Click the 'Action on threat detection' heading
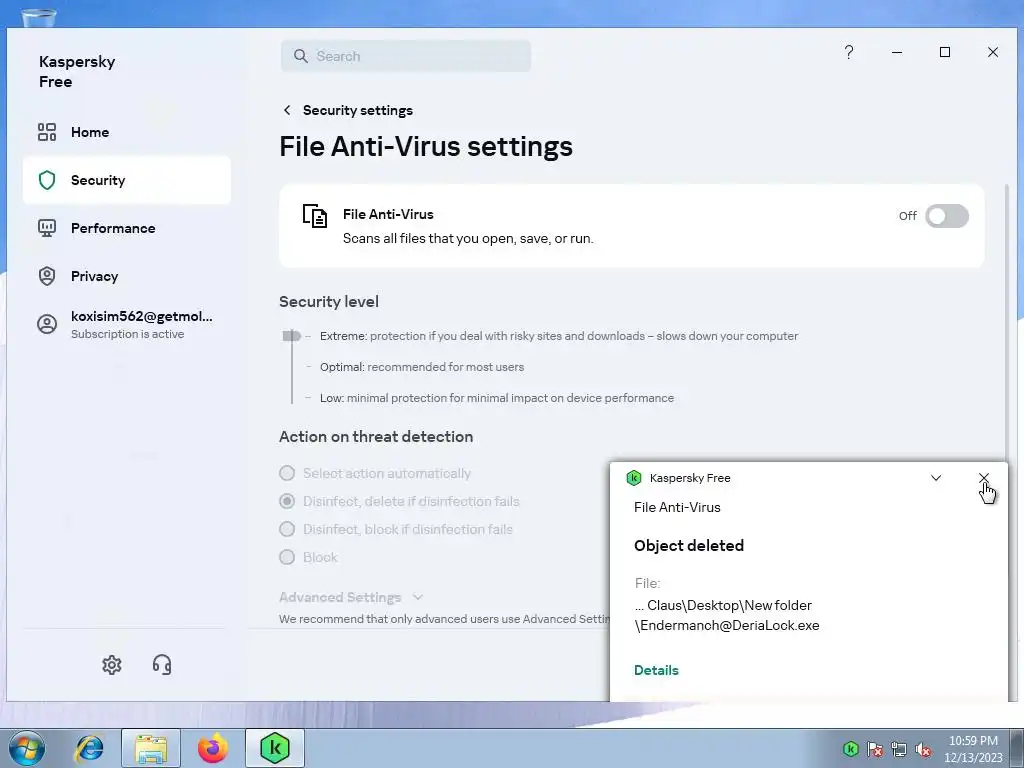 (376, 436)
